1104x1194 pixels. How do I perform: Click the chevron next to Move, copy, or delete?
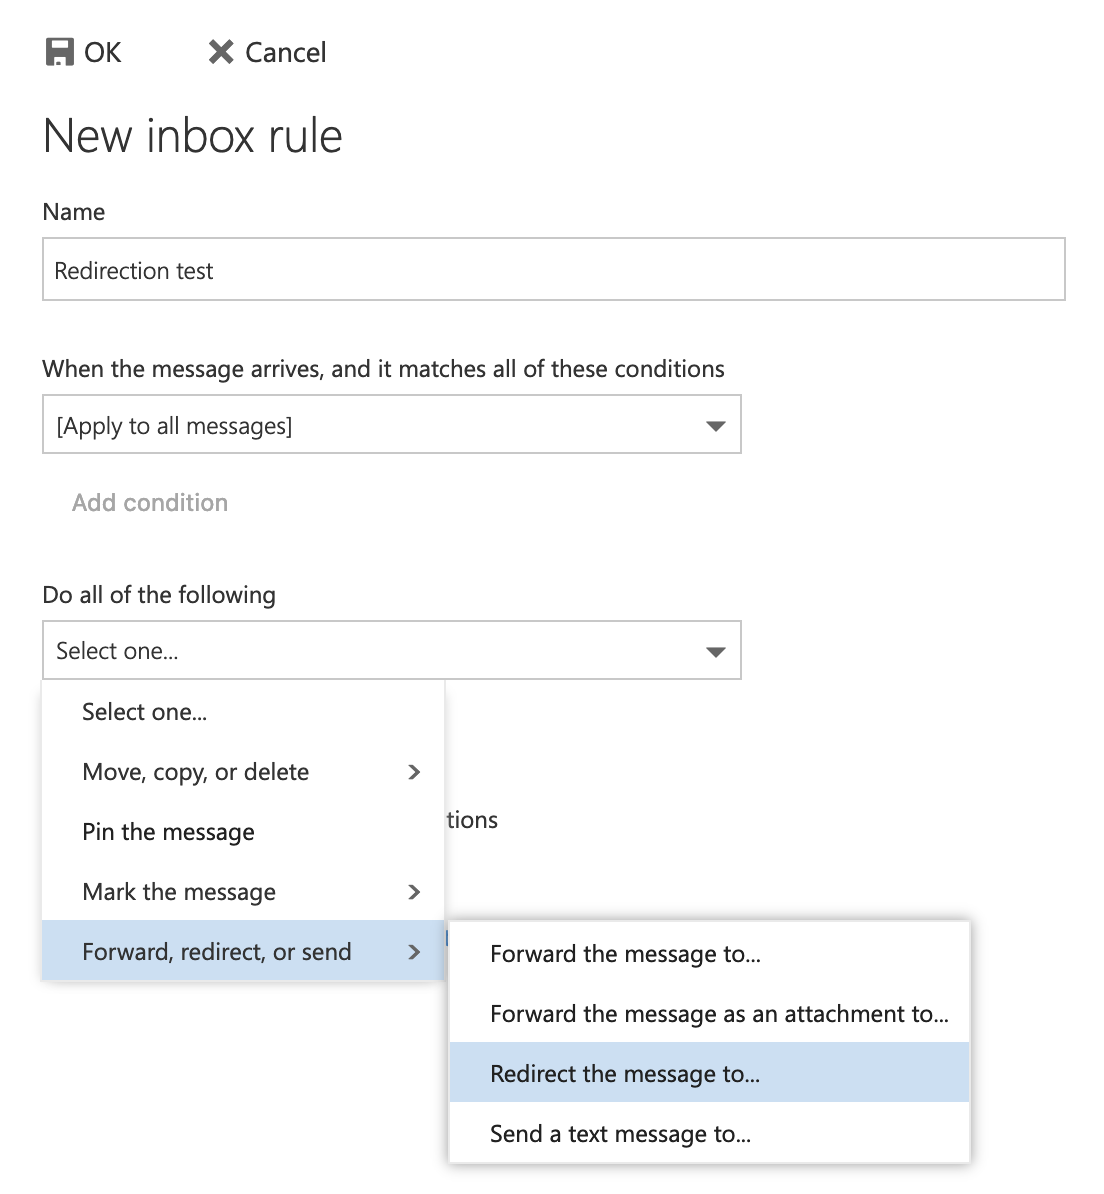point(414,772)
